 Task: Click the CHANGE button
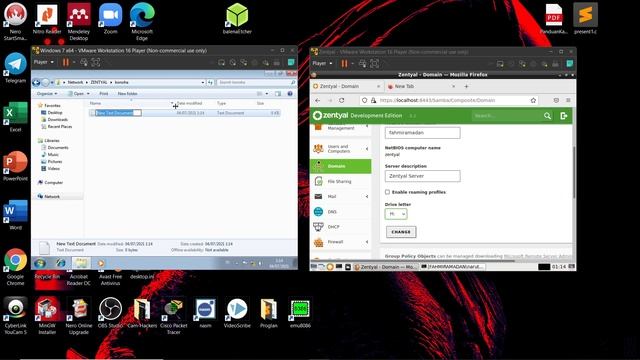tap(401, 232)
